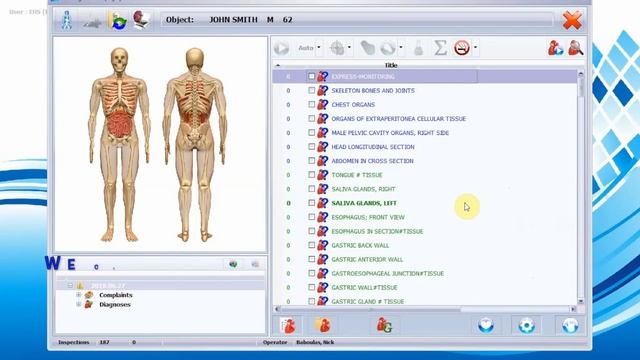This screenshot has width=640, height=360.
Task: Tick the SKELETON BONES AND JOINTS checkbox
Action: (311, 90)
